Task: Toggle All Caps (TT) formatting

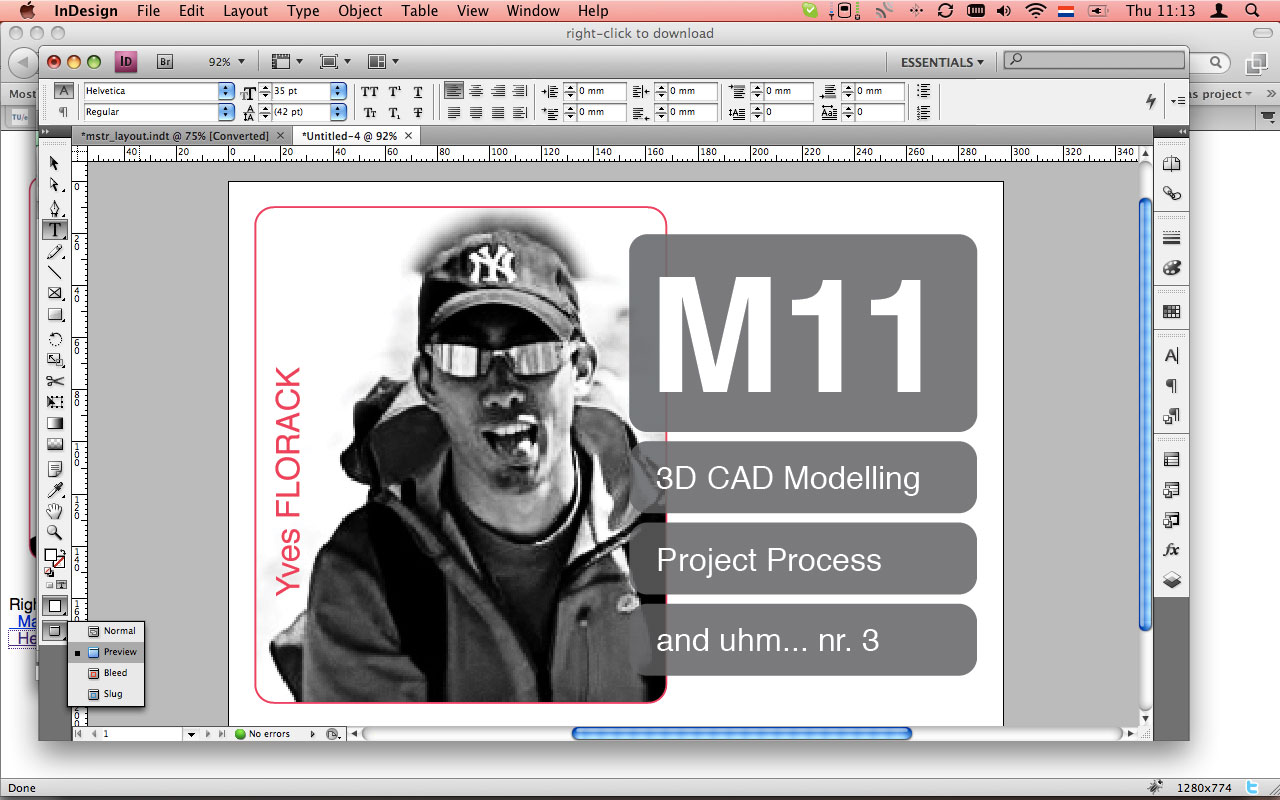Action: pyautogui.click(x=370, y=91)
